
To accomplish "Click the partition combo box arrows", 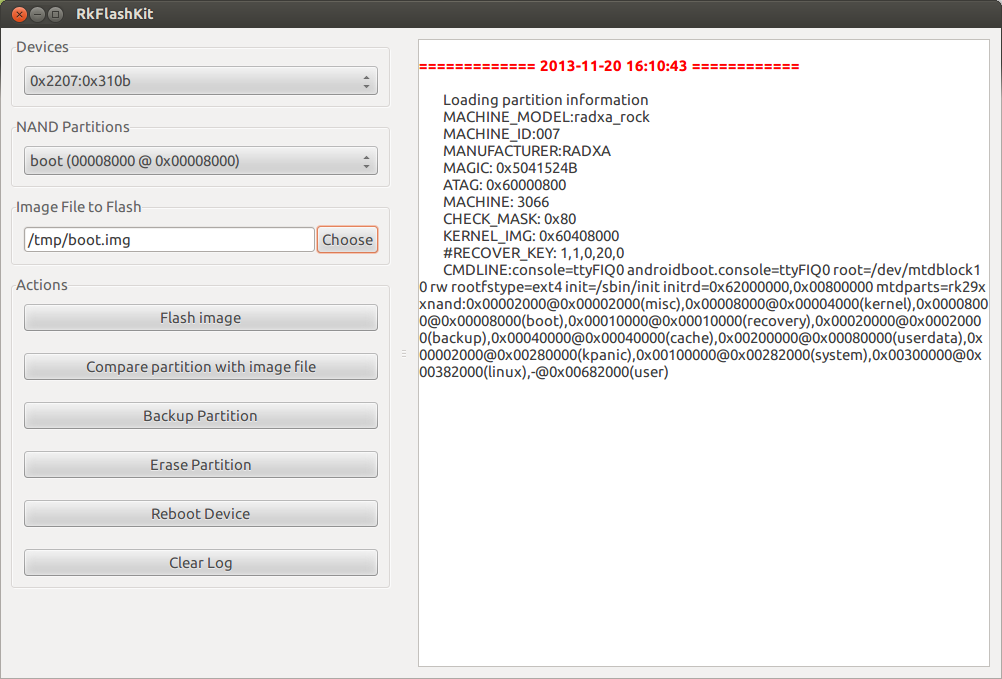I will [x=367, y=160].
